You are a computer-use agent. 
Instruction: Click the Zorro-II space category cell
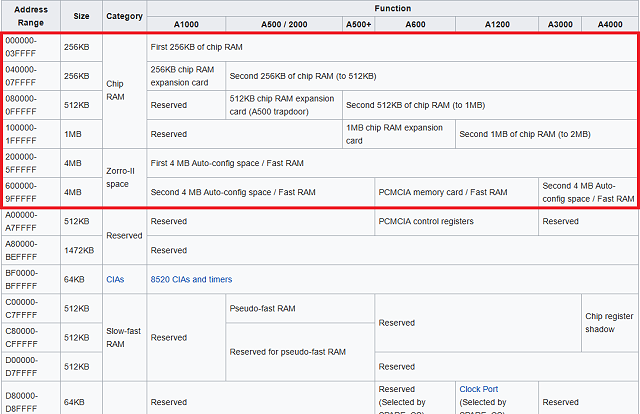coord(124,178)
